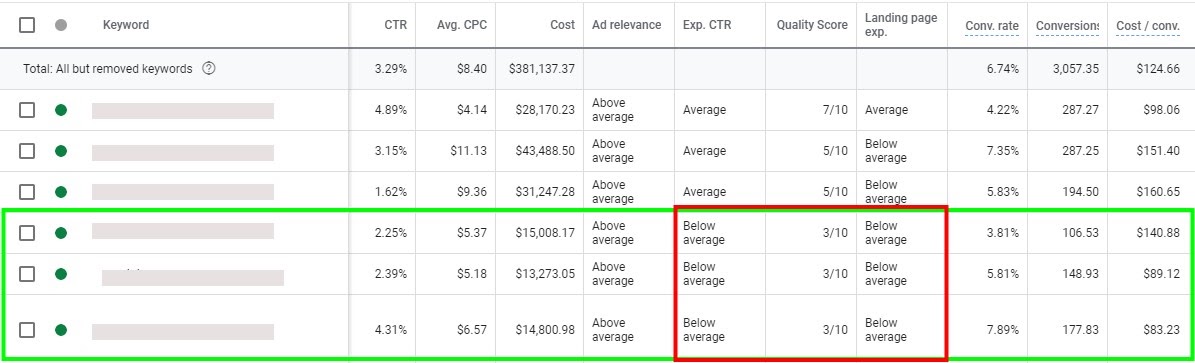Click the Cost / conv. column header

coord(1149,26)
